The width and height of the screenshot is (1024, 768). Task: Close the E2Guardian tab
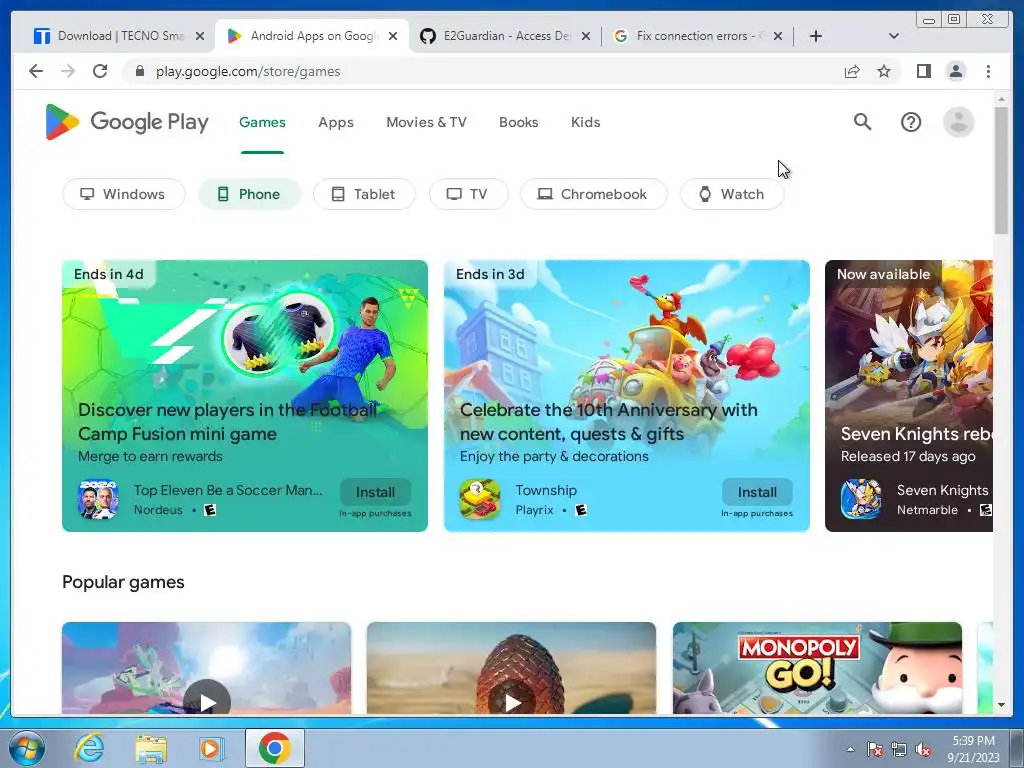(586, 36)
